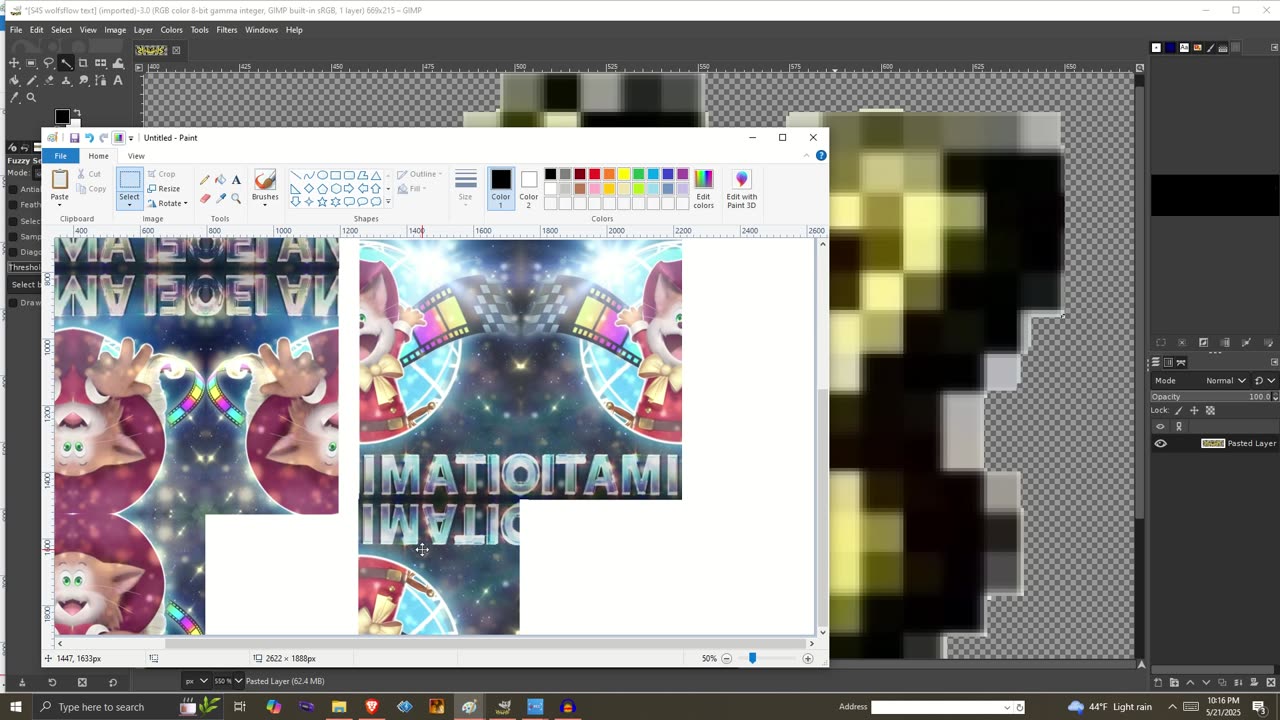Toggle GIMP Select transparent areas checkbox
This screenshot has height=720, width=1280.
click(x=13, y=221)
